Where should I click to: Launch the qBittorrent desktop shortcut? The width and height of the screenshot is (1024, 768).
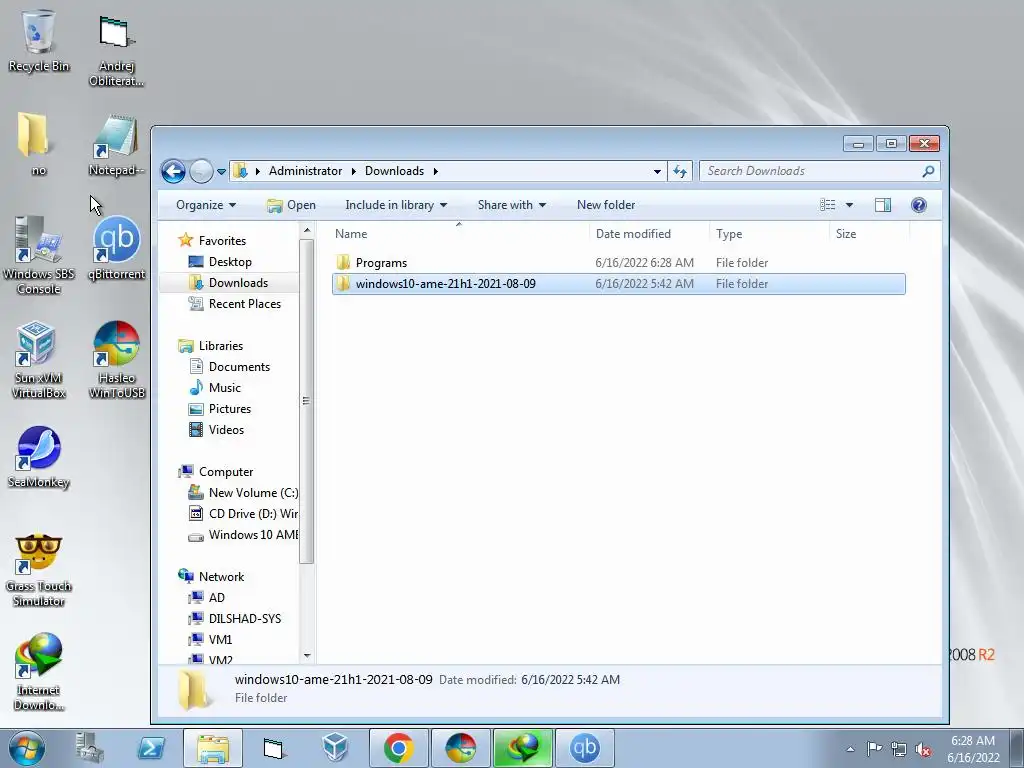pos(116,248)
